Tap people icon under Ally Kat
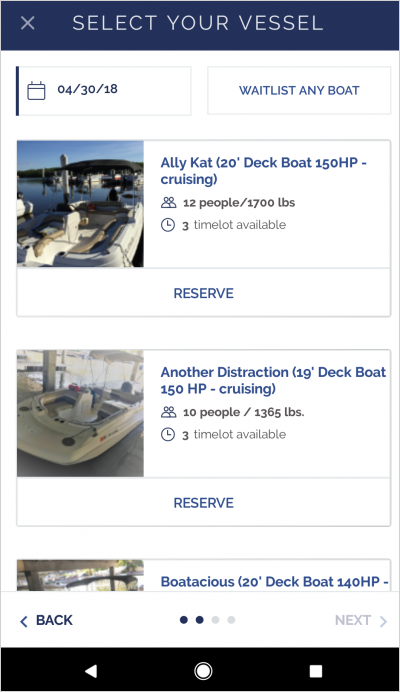 168,203
